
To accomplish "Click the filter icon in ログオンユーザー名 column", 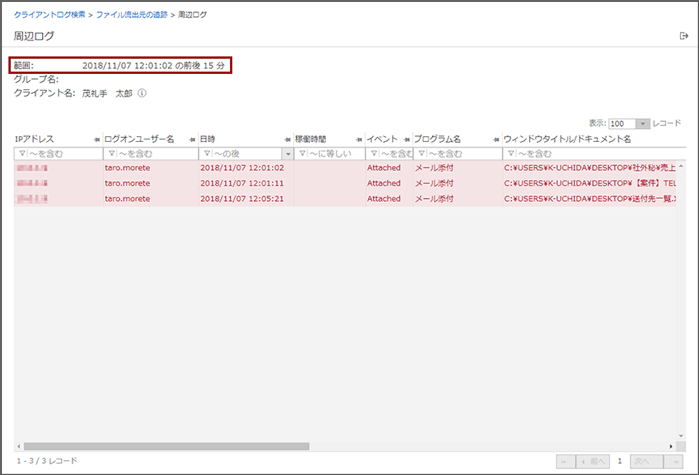I will pos(111,154).
